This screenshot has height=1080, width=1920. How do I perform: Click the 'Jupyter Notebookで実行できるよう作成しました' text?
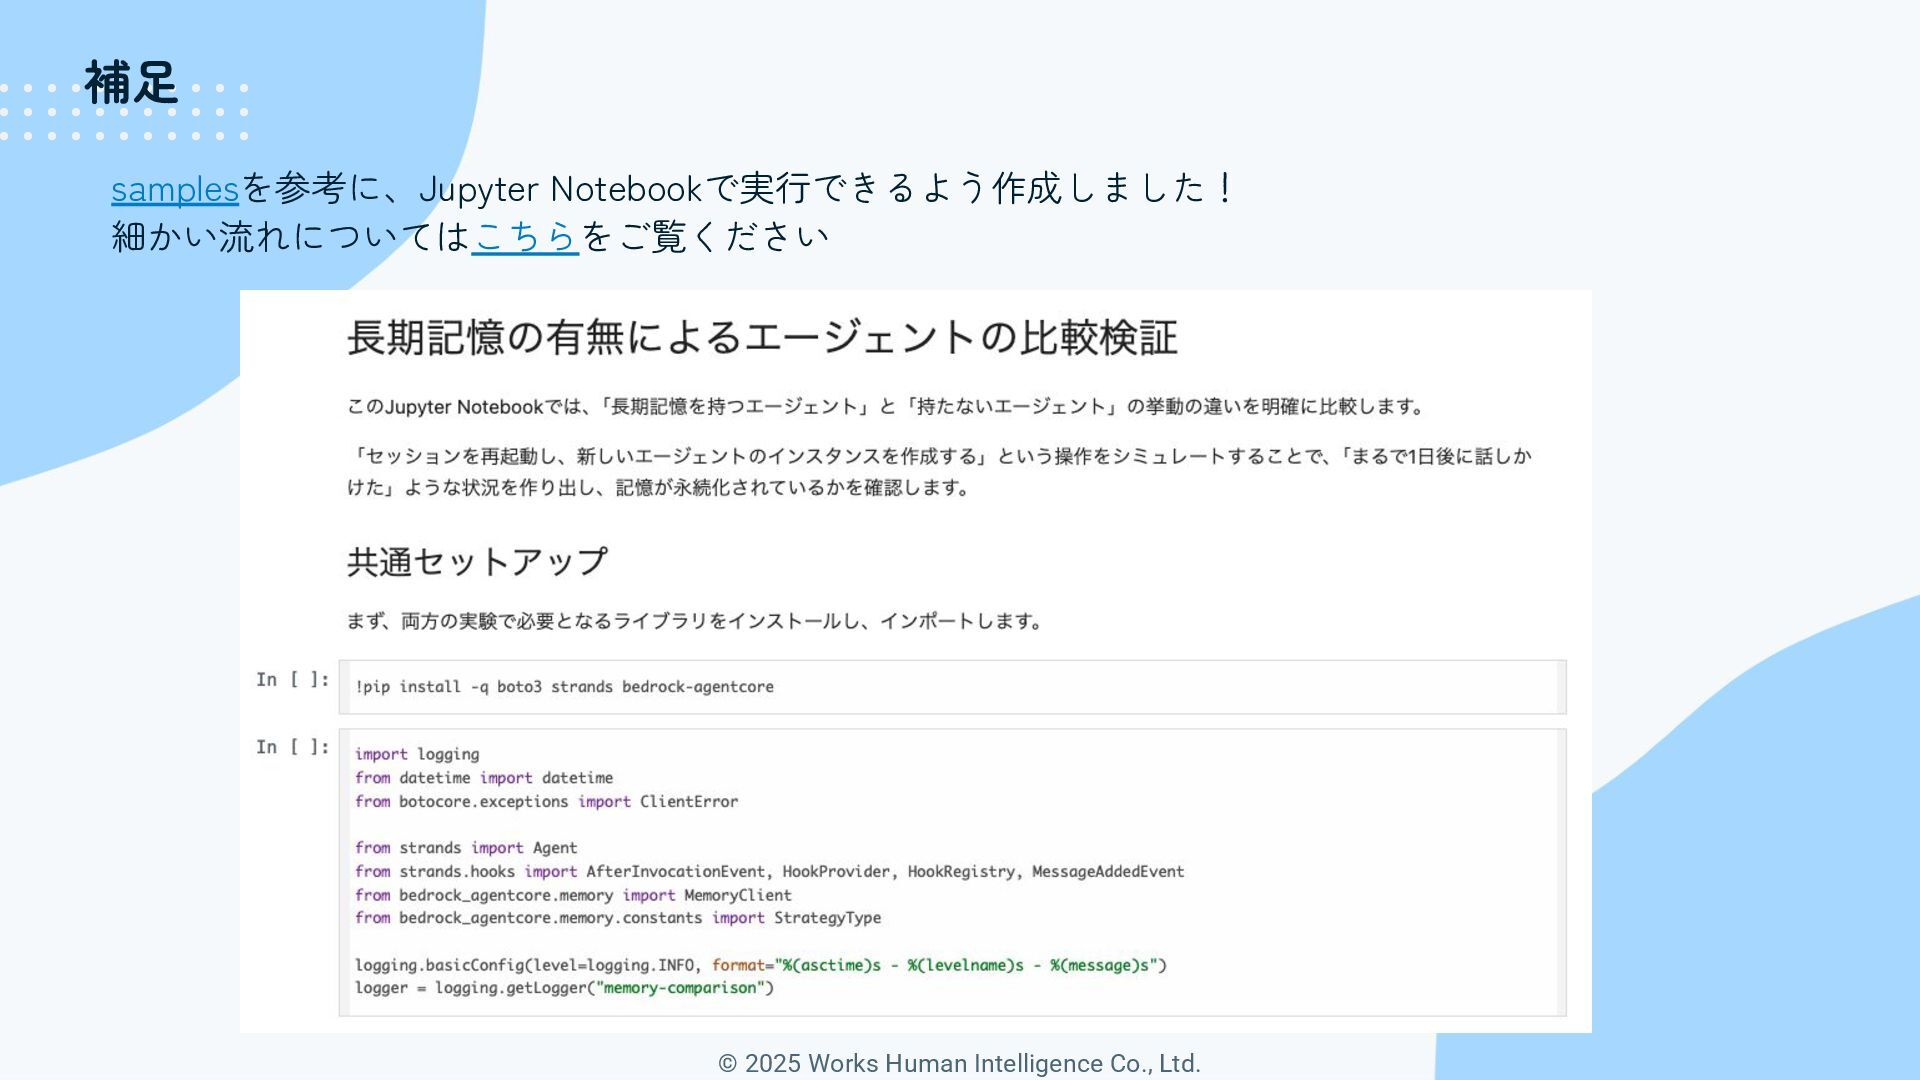tap(812, 189)
